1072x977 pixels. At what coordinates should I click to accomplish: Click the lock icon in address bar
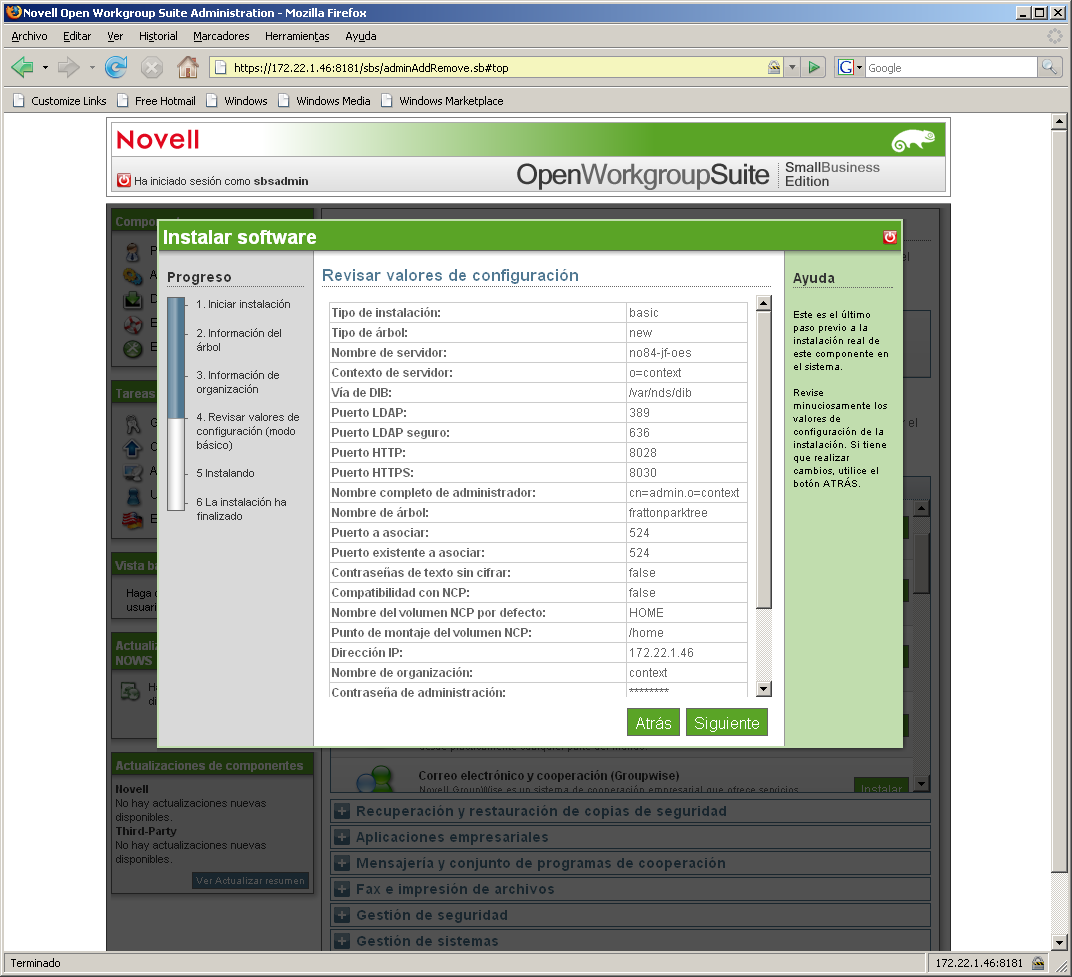pyautogui.click(x=774, y=67)
